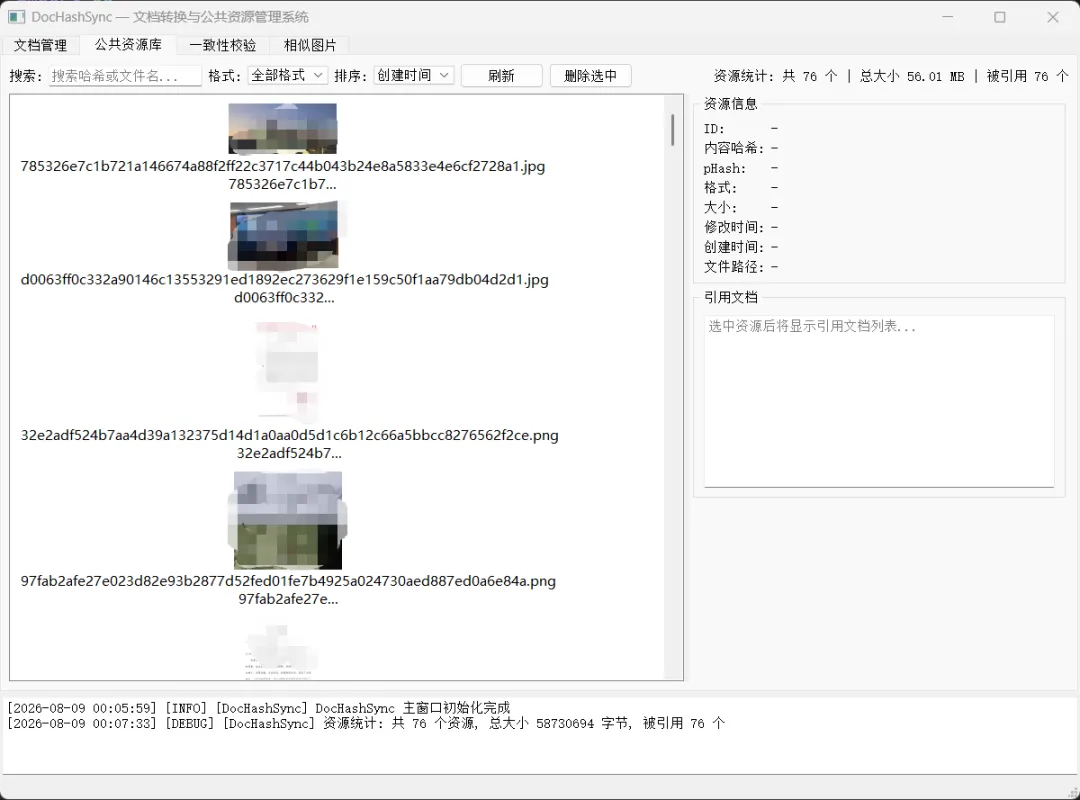1080x800 pixels.
Task: Minimize the DocHashSync window
Action: click(x=948, y=17)
